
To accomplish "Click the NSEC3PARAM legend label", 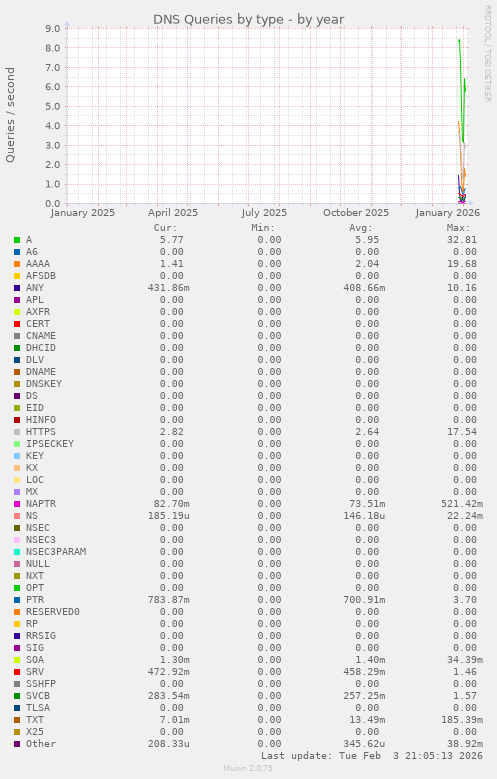I will [56, 552].
